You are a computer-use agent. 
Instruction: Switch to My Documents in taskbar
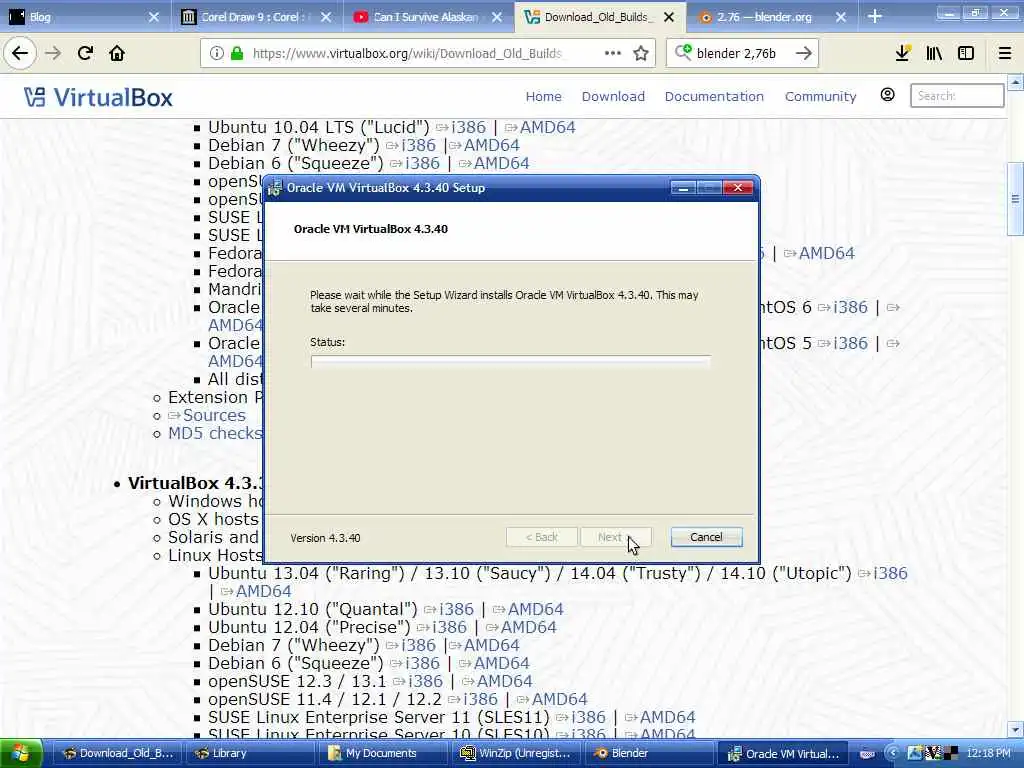coord(385,754)
